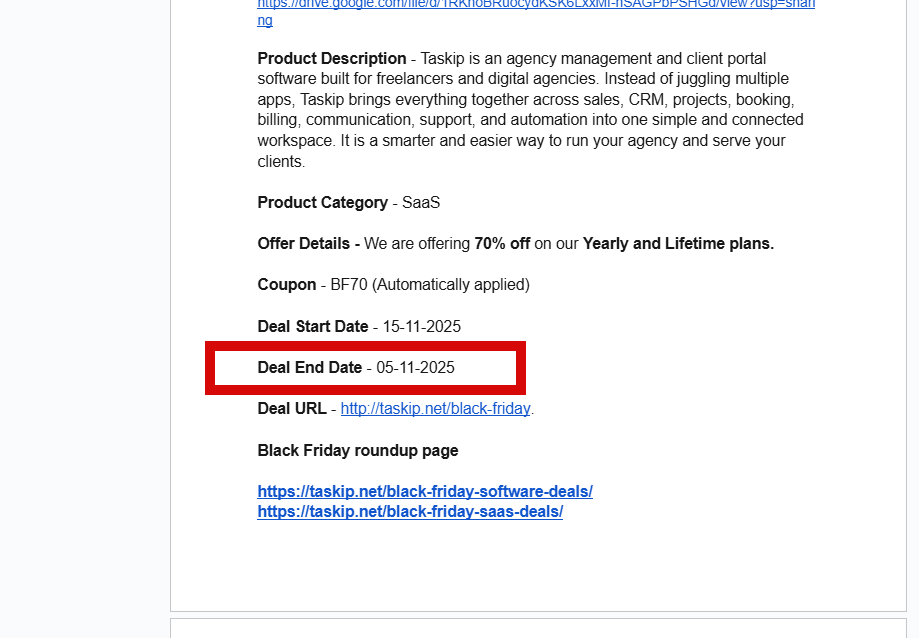
Task: Click the '(Automatically applied)' coupon note
Action: pos(453,285)
